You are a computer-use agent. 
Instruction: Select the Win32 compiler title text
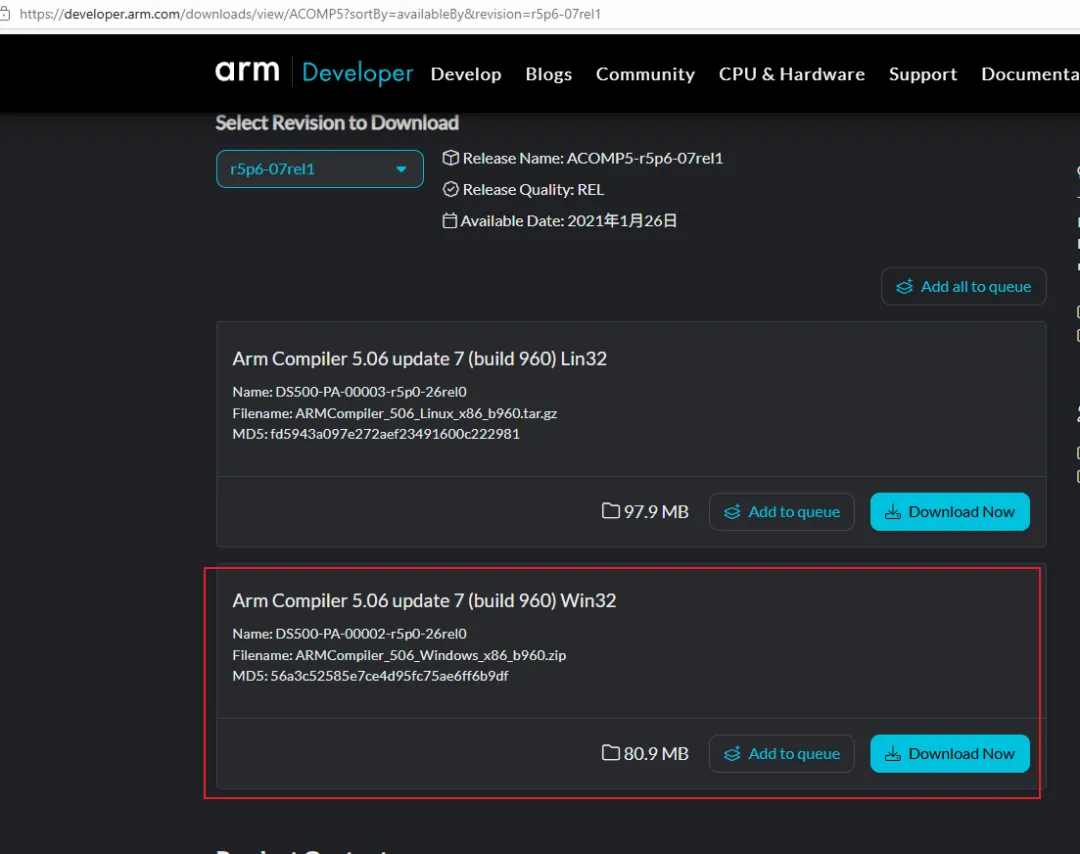[x=424, y=601]
